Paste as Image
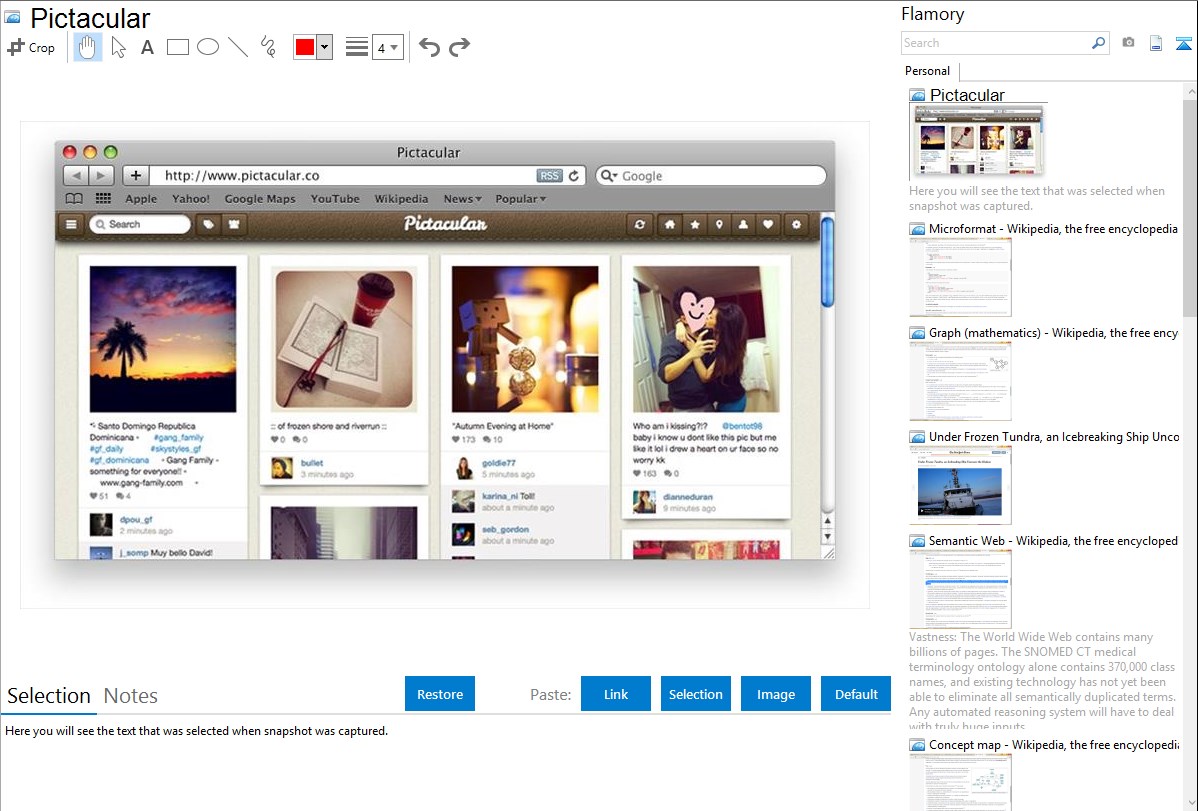Screen dimensions: 1198x811 point(776,694)
